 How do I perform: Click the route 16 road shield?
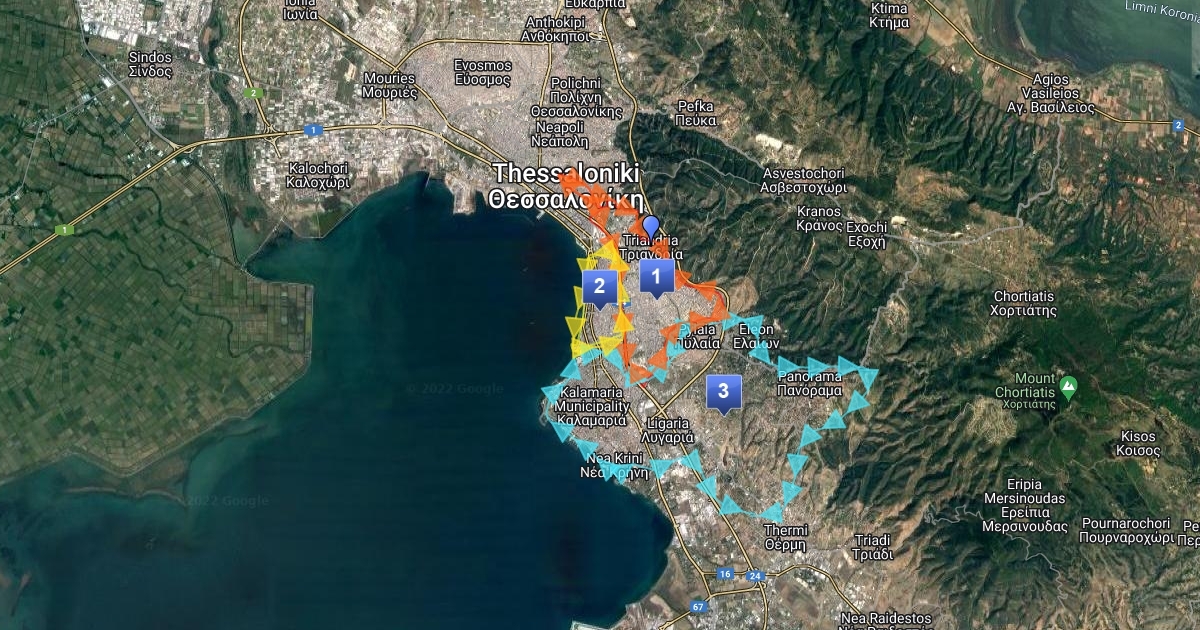coord(726,575)
